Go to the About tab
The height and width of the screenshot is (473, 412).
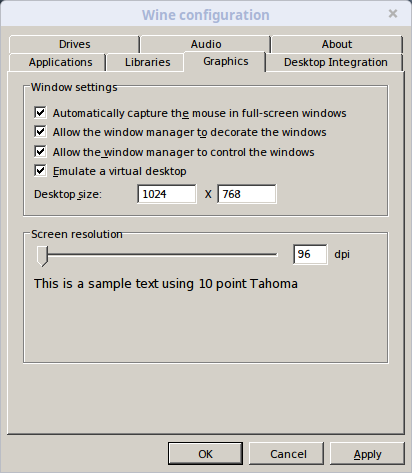pos(337,44)
